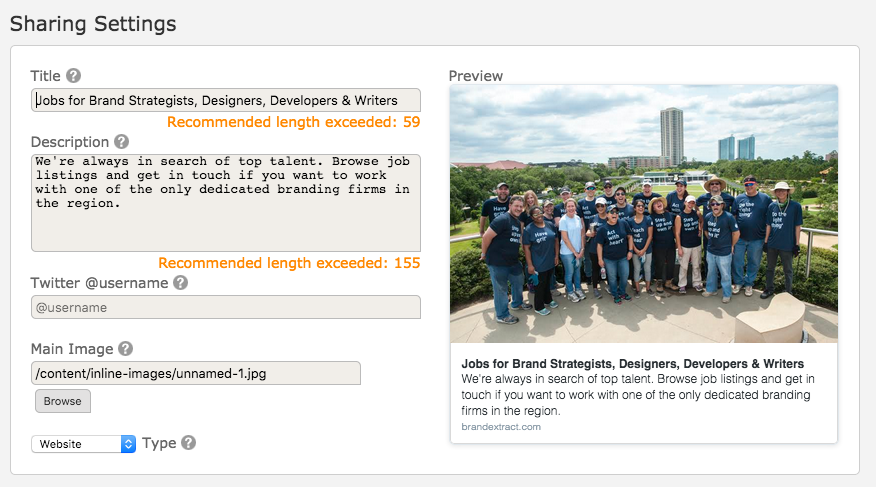876x487 pixels.
Task: Click the Main Image path field
Action: coord(196,373)
